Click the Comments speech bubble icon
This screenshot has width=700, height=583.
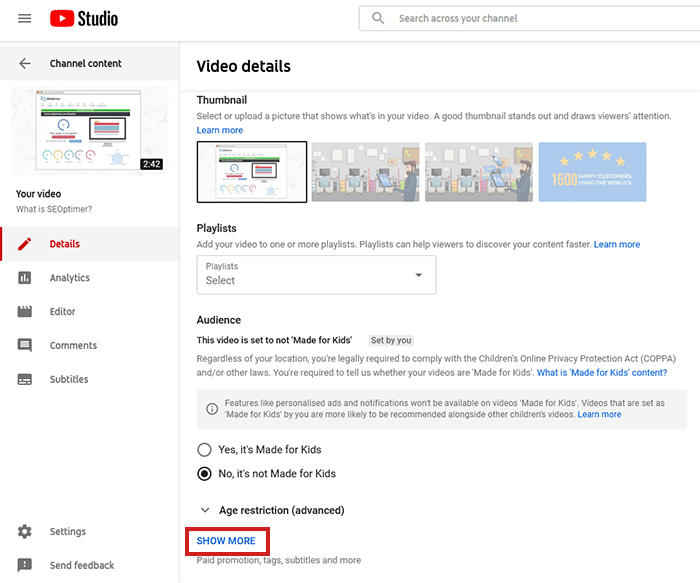tap(25, 346)
